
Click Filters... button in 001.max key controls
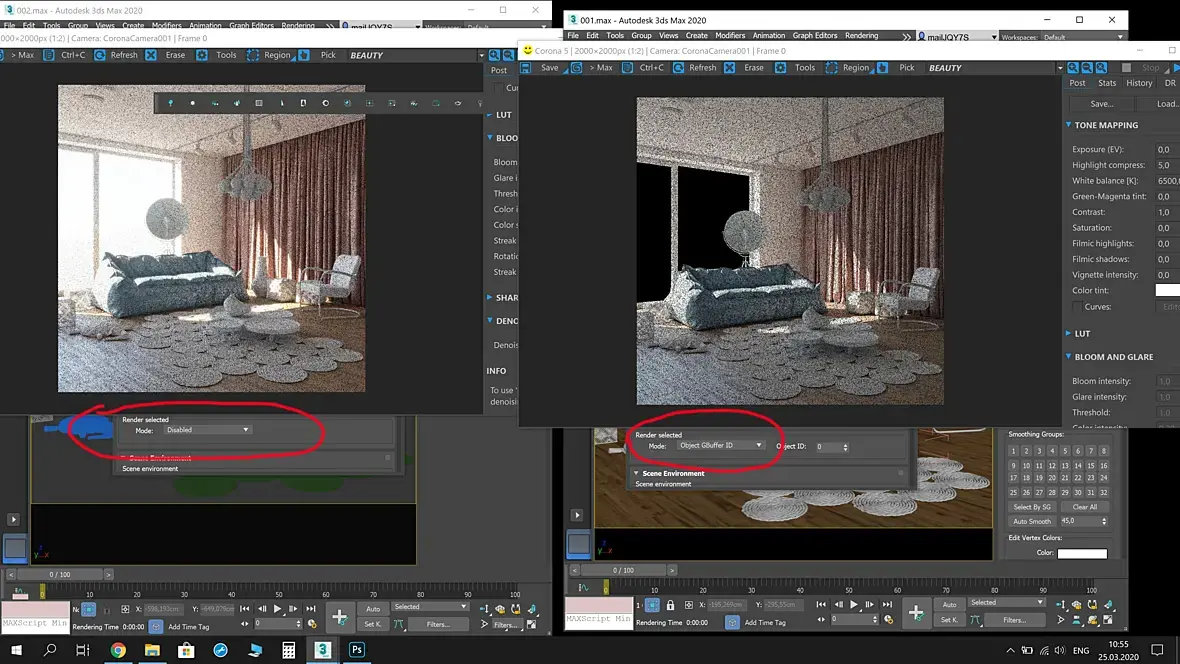(x=1014, y=620)
